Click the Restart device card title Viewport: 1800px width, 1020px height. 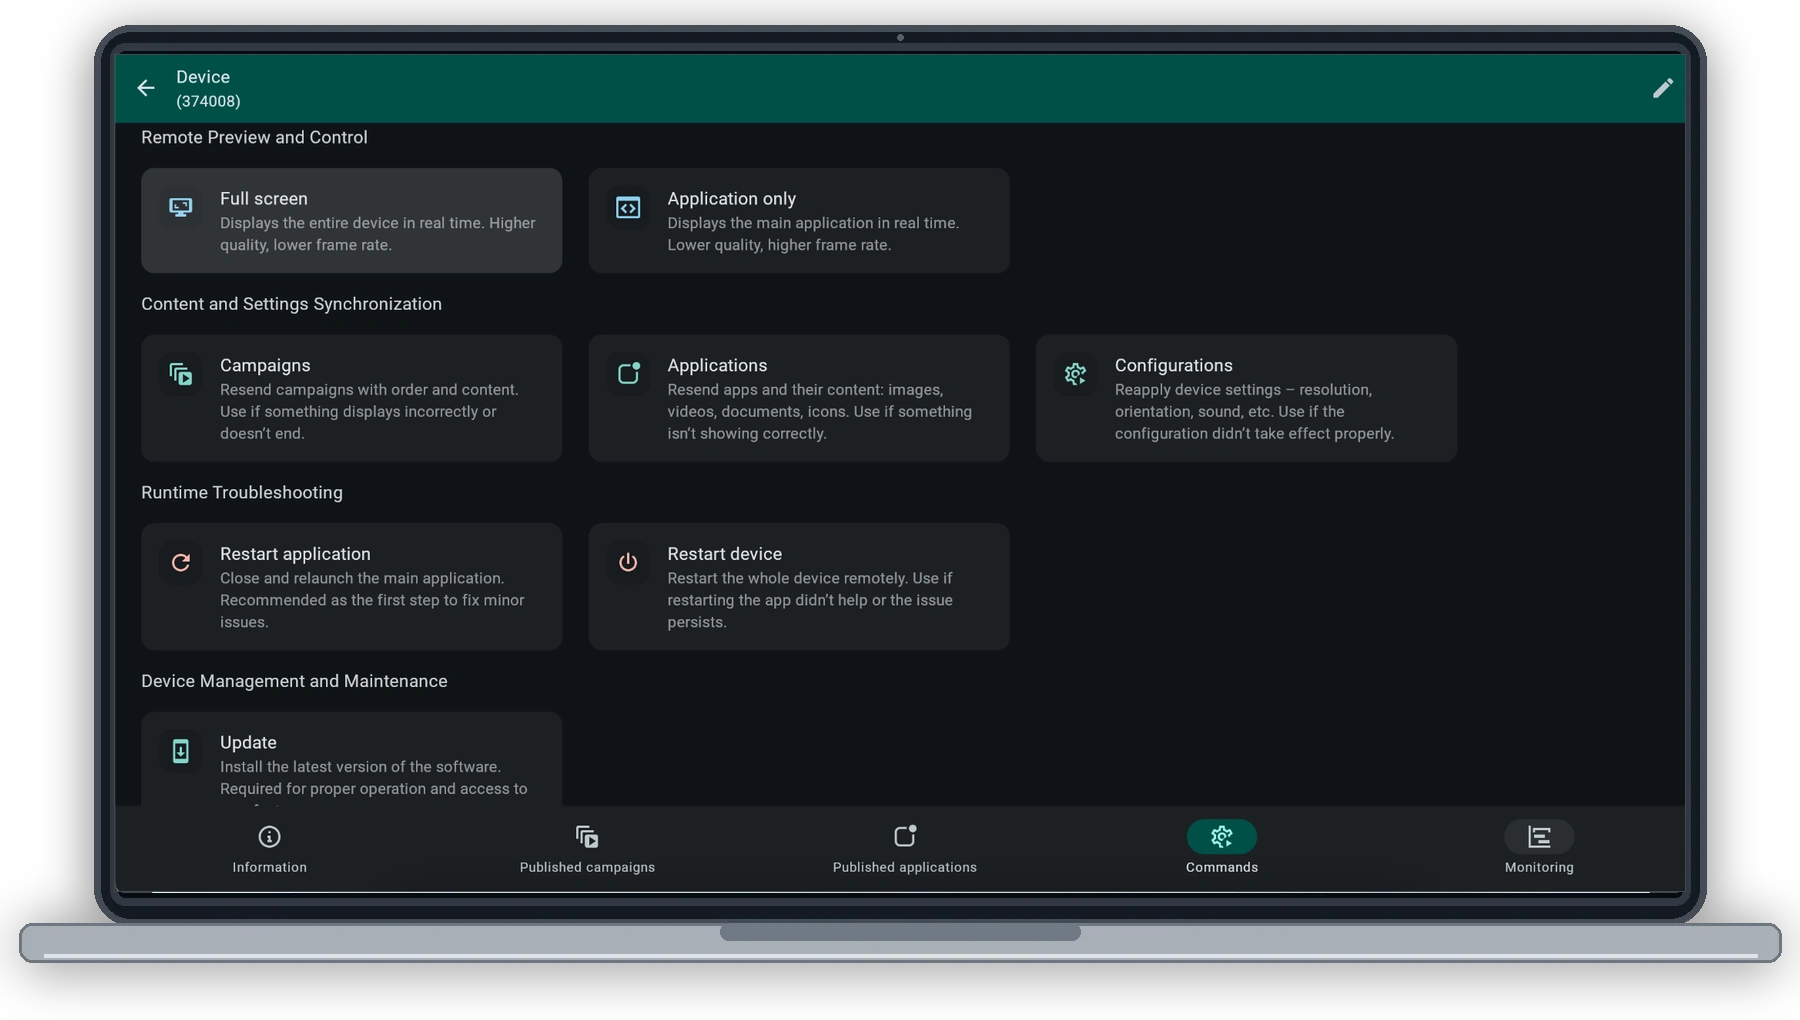[725, 554]
